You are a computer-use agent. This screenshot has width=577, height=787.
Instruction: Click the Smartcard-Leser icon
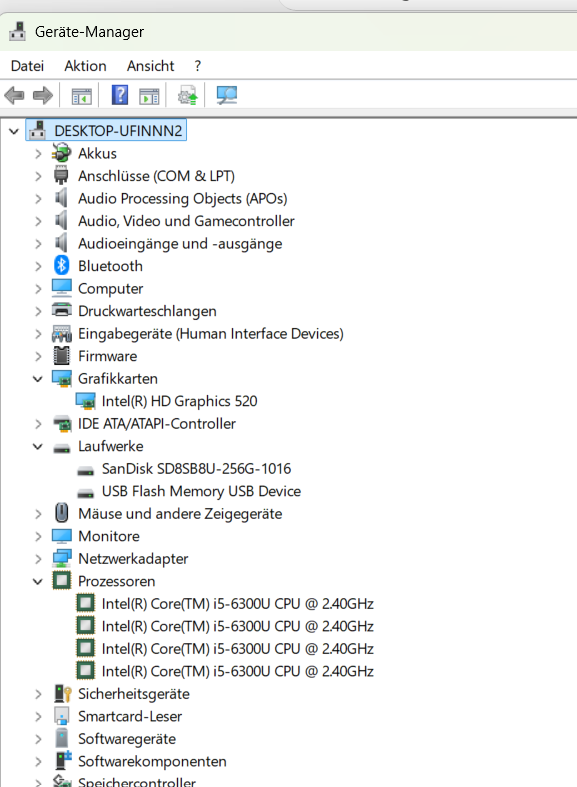click(x=62, y=716)
